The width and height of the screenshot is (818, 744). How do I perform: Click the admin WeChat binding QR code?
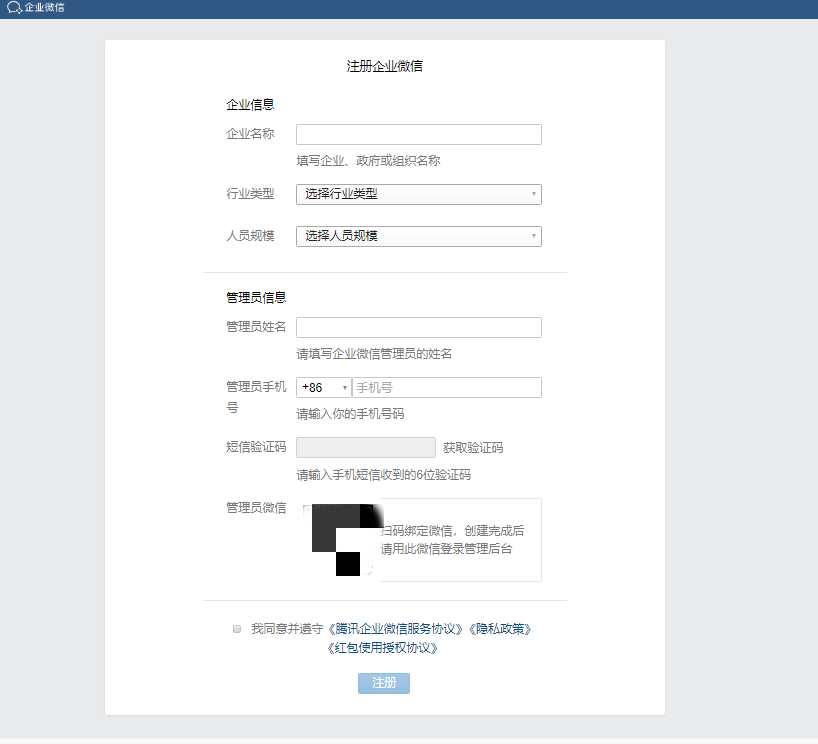(x=340, y=540)
